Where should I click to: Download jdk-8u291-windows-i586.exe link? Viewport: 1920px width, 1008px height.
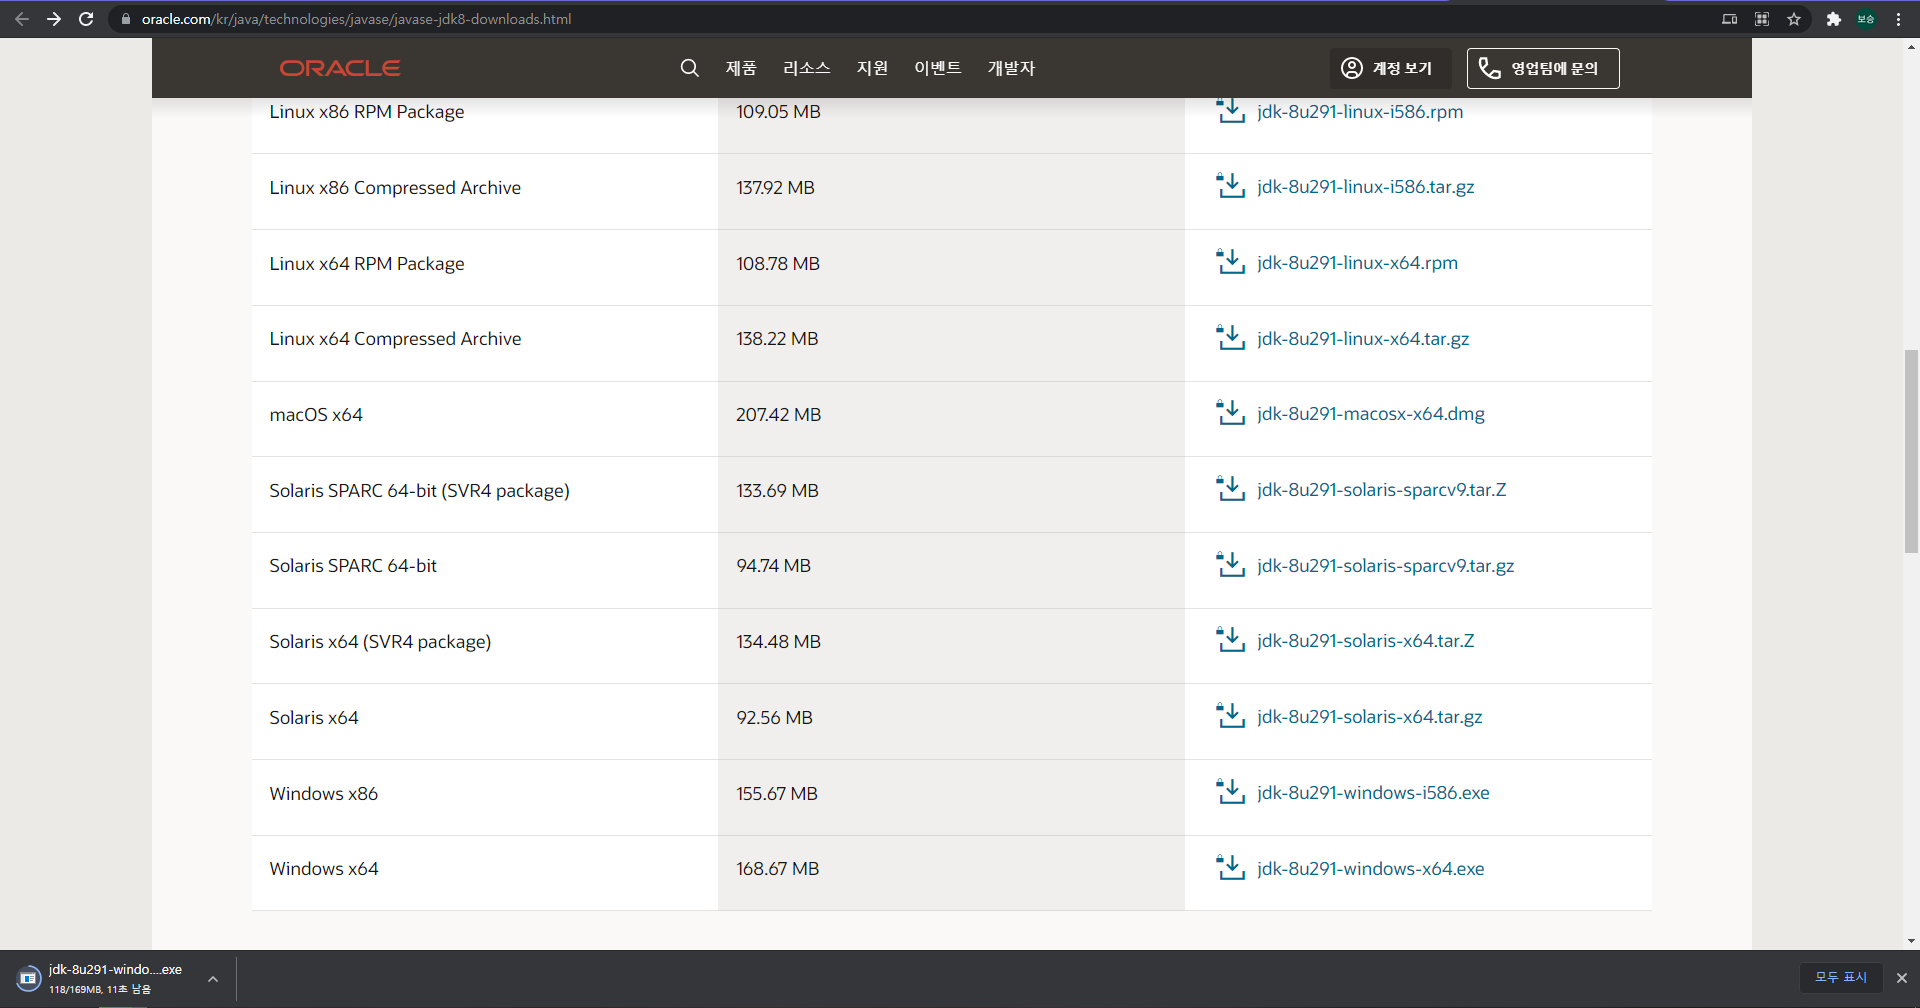(x=1373, y=793)
